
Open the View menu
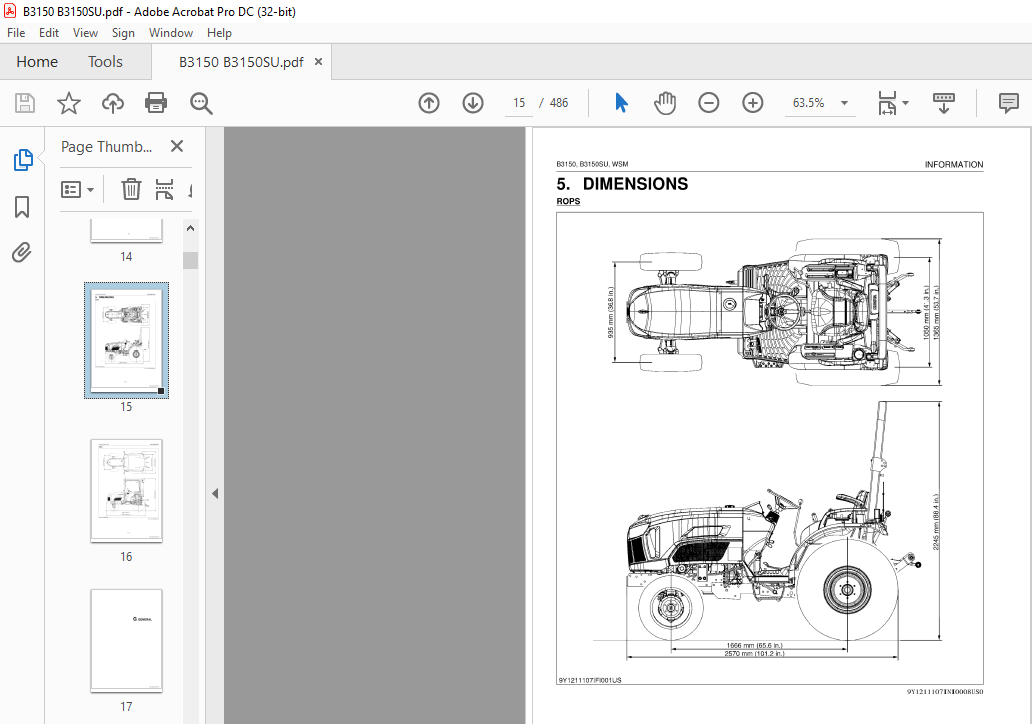click(85, 33)
